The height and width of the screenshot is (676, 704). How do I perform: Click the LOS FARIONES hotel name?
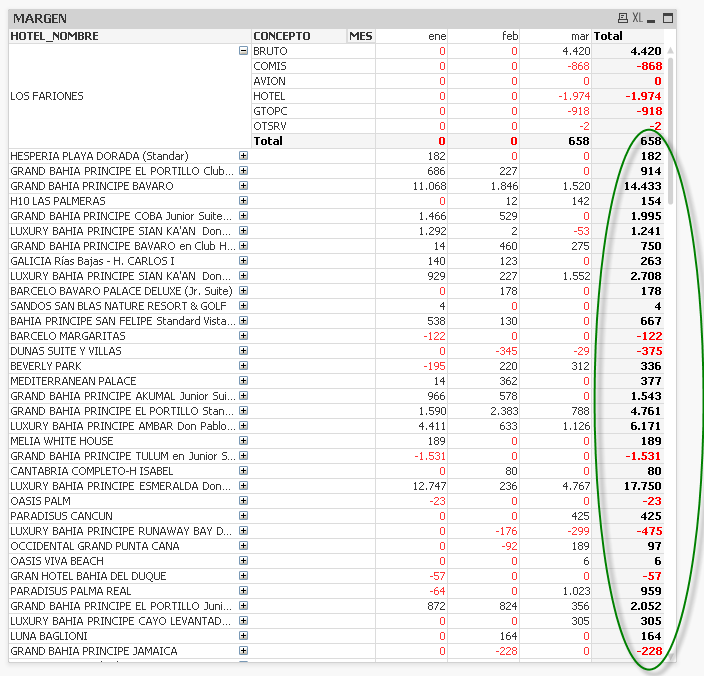coord(47,96)
